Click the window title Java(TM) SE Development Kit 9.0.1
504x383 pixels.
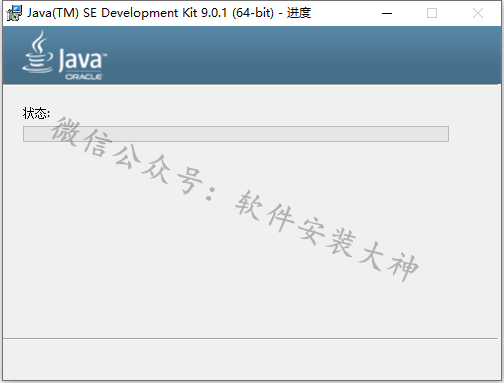point(169,13)
